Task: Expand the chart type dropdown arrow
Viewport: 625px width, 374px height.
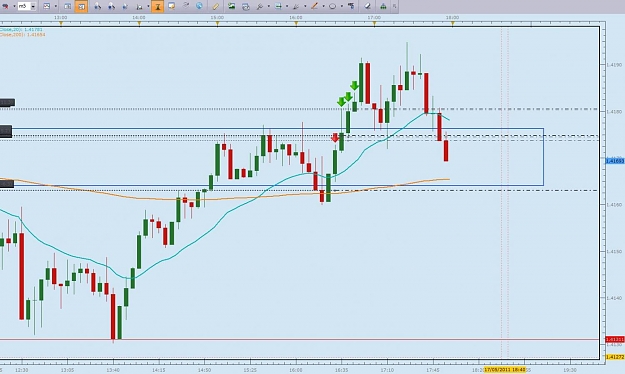Action: [x=55, y=6]
